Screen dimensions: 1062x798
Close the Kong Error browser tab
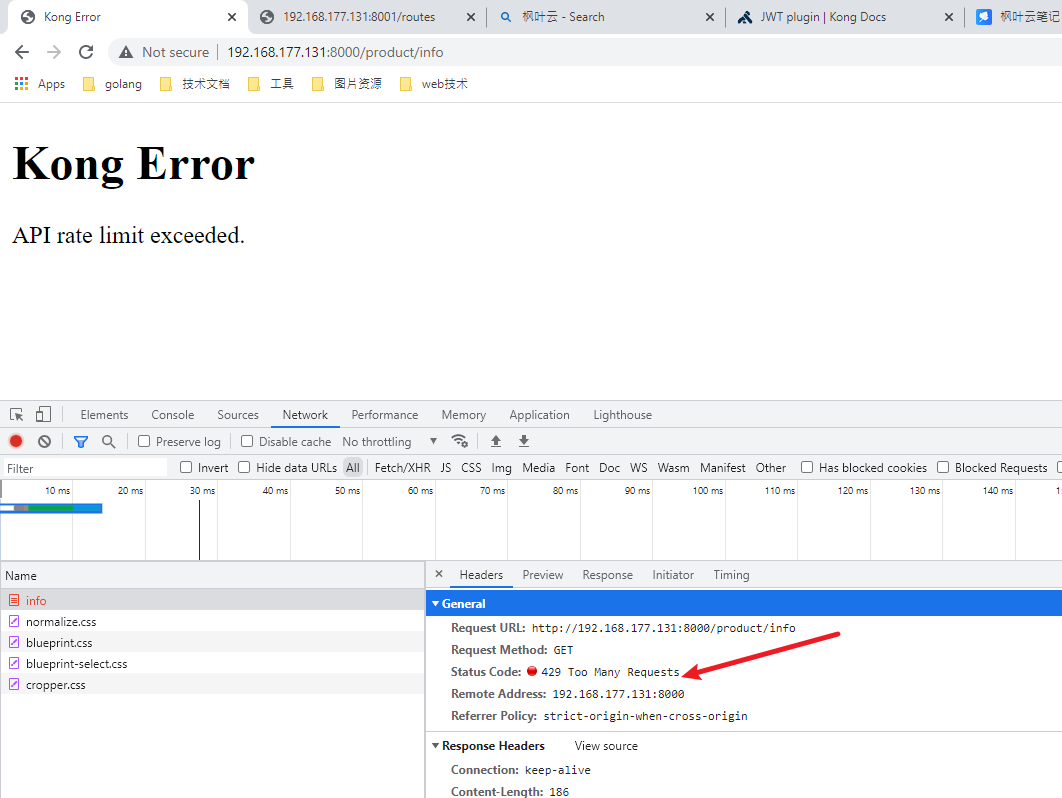pyautogui.click(x=232, y=17)
